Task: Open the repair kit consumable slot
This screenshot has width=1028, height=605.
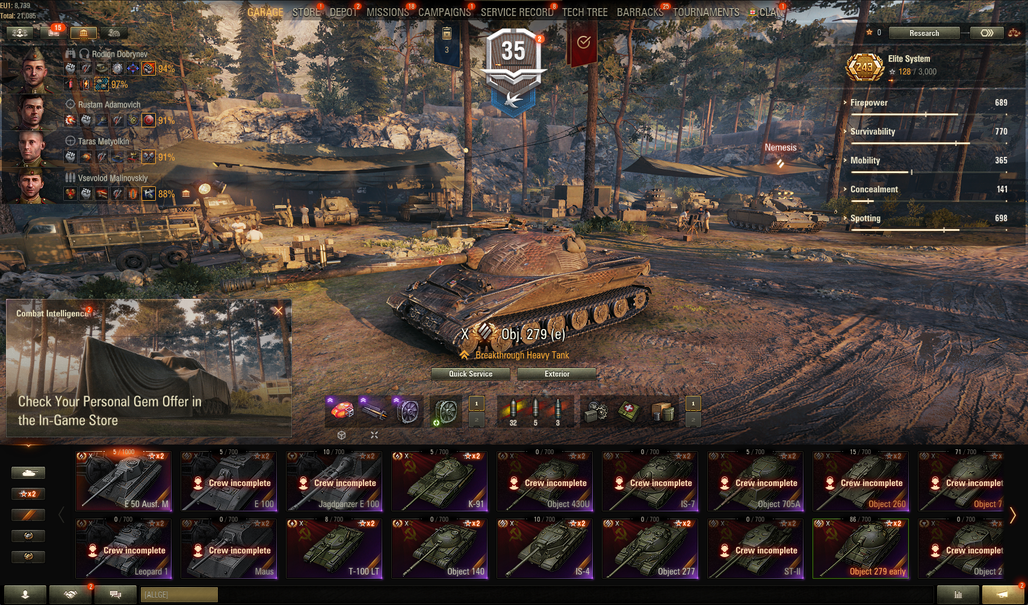Action: tap(595, 411)
